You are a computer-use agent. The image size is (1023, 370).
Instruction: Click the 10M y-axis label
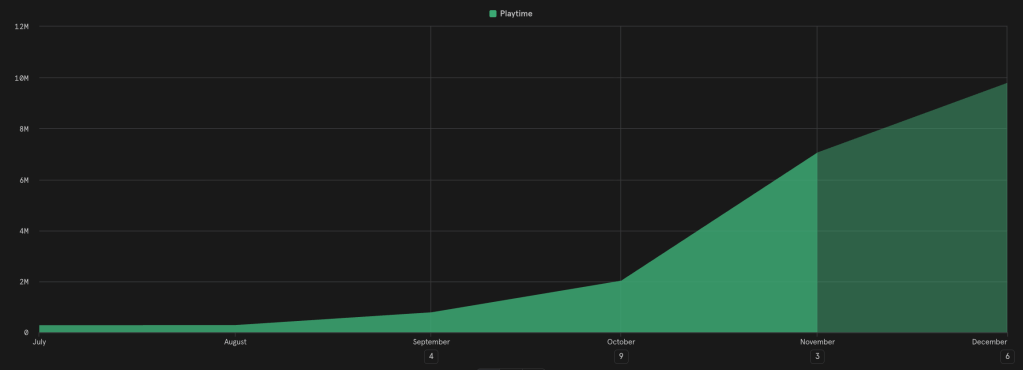[22, 78]
